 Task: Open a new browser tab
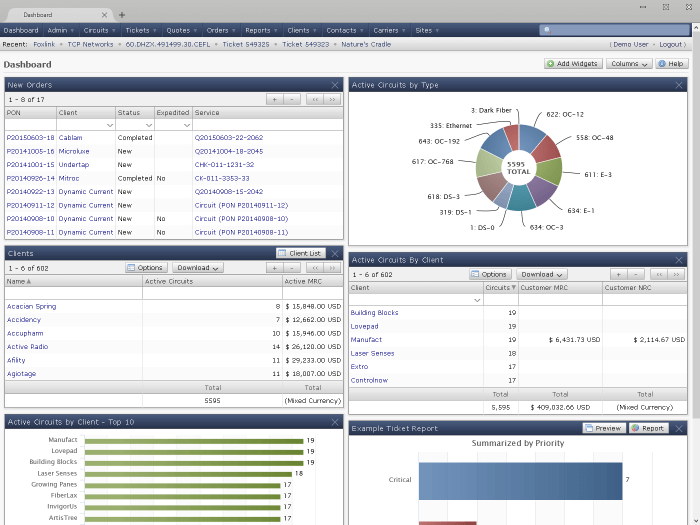click(x=122, y=15)
